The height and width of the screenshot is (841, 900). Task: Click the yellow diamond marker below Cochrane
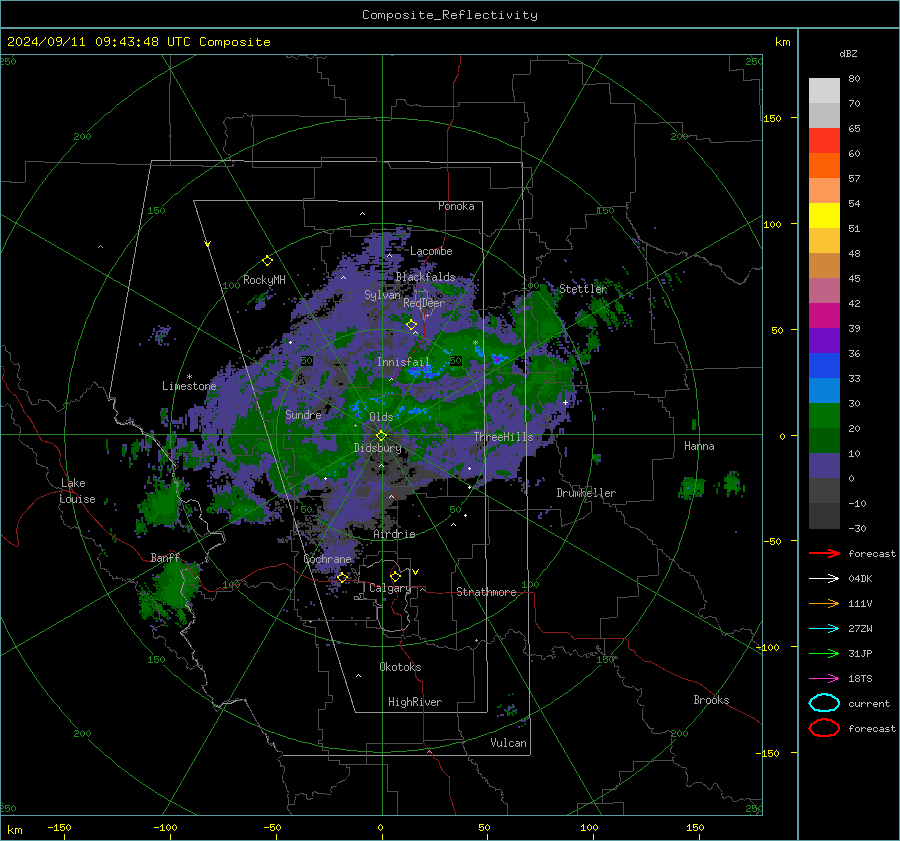pos(342,577)
